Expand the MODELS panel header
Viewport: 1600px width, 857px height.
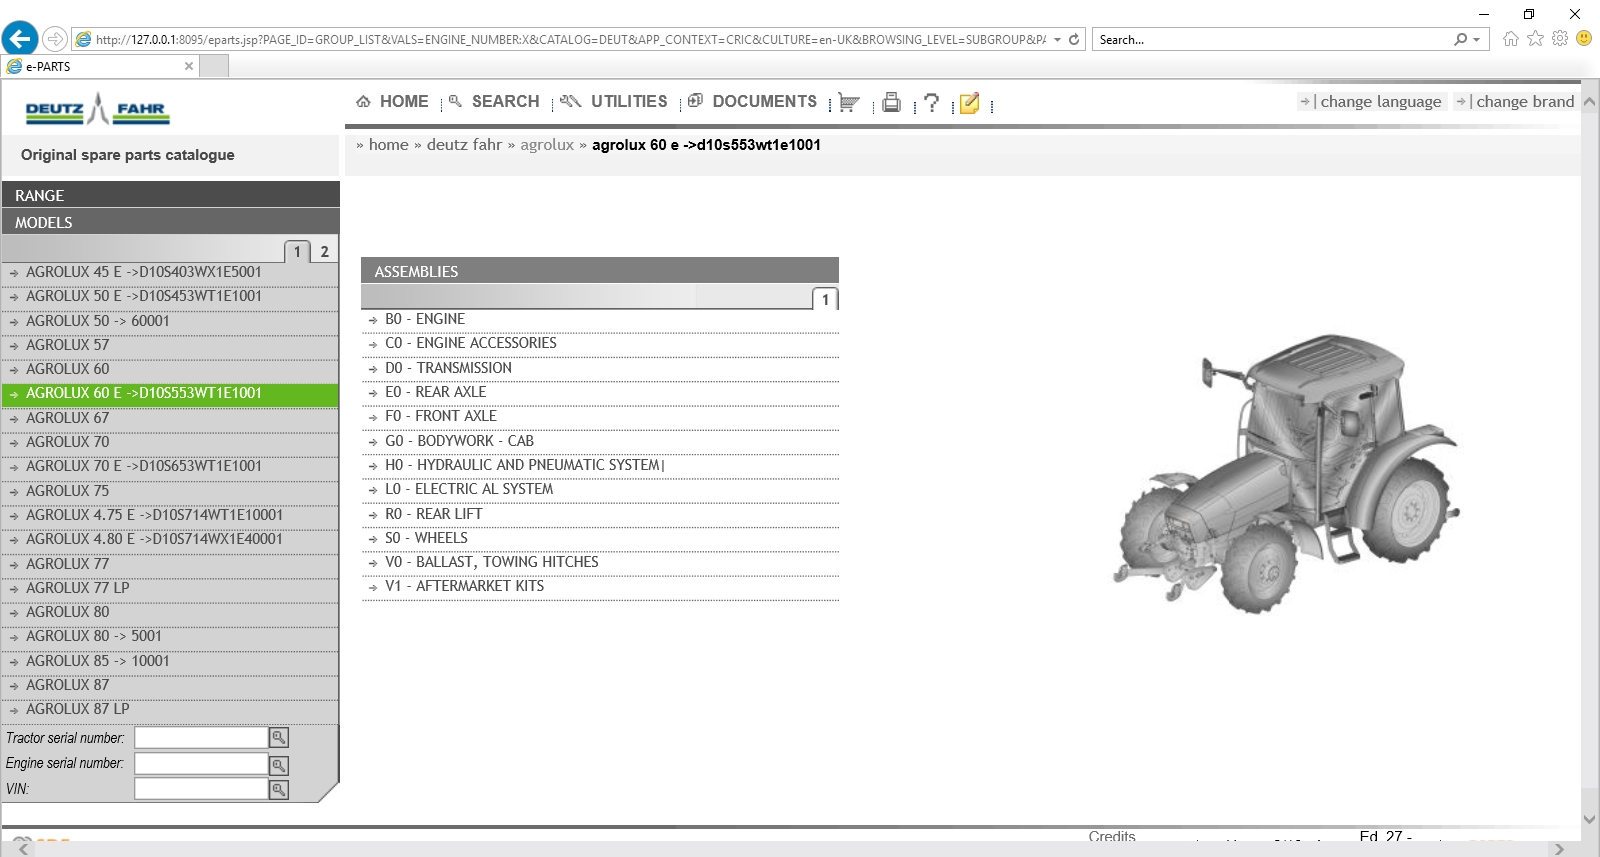171,222
